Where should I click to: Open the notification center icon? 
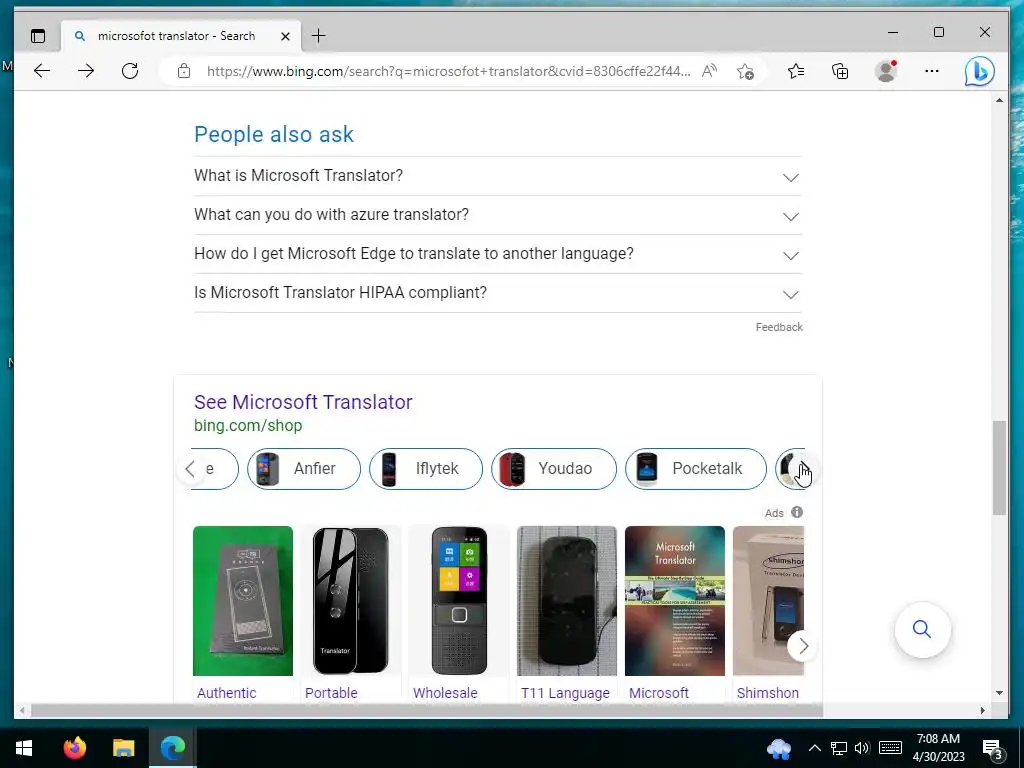993,749
